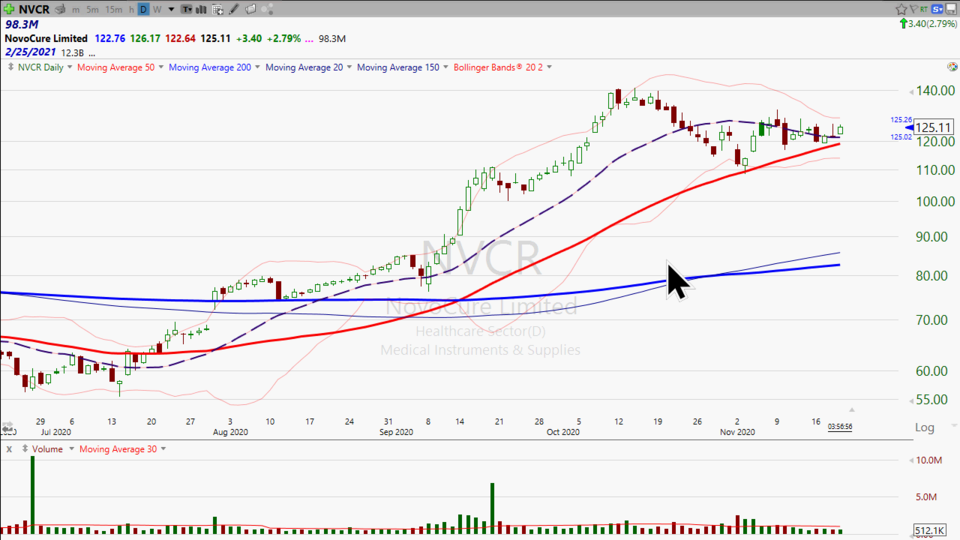Click the 512.1K volume value tag
This screenshot has width=960, height=540.
click(x=929, y=530)
